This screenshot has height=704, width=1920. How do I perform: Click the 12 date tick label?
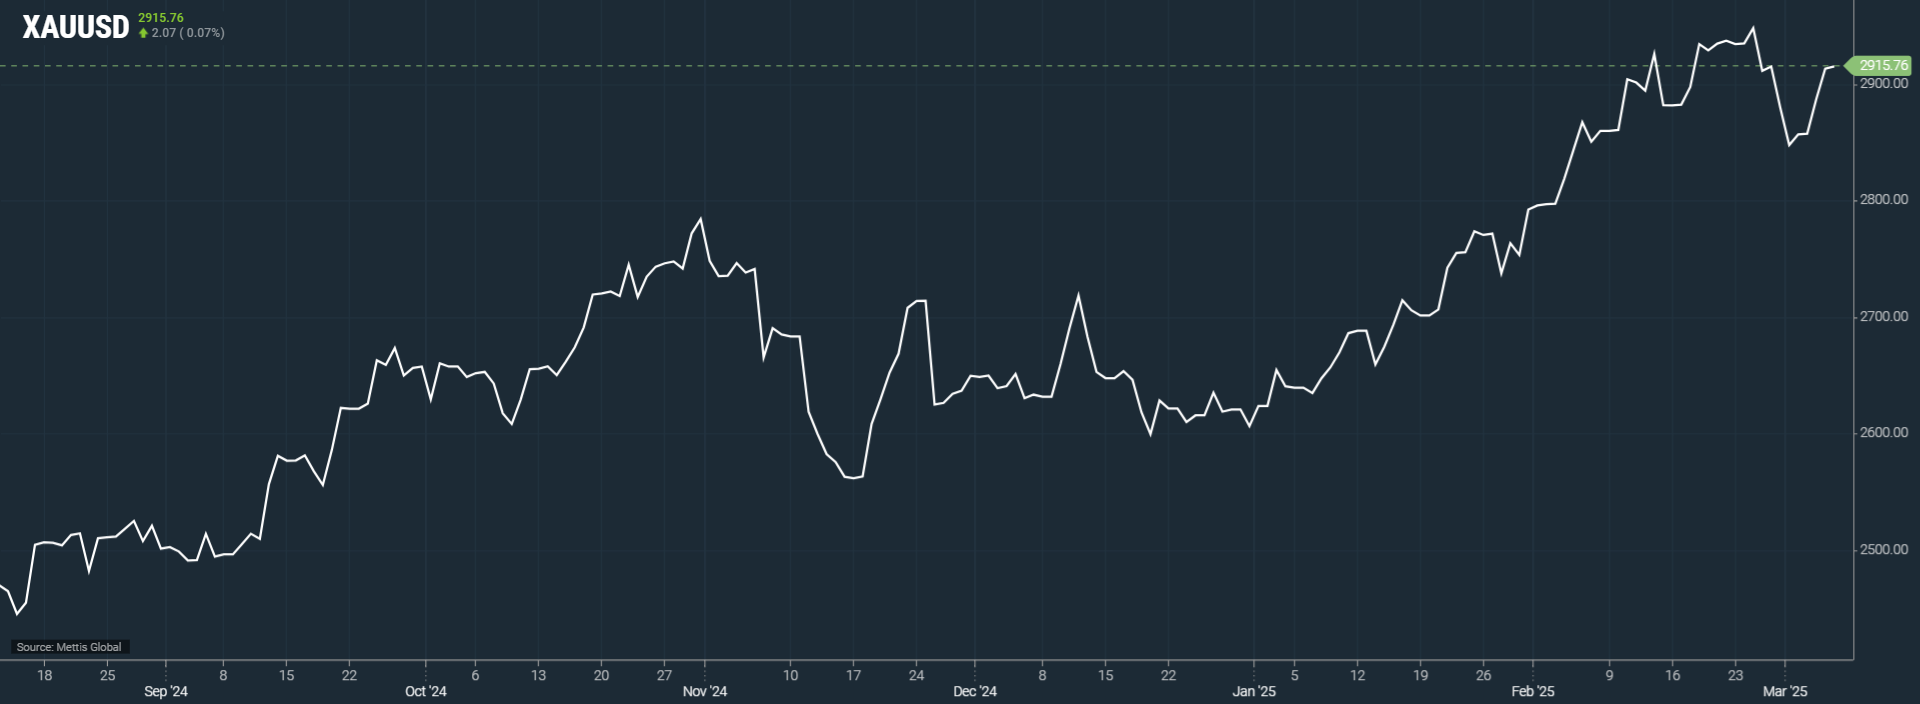pos(1357,675)
